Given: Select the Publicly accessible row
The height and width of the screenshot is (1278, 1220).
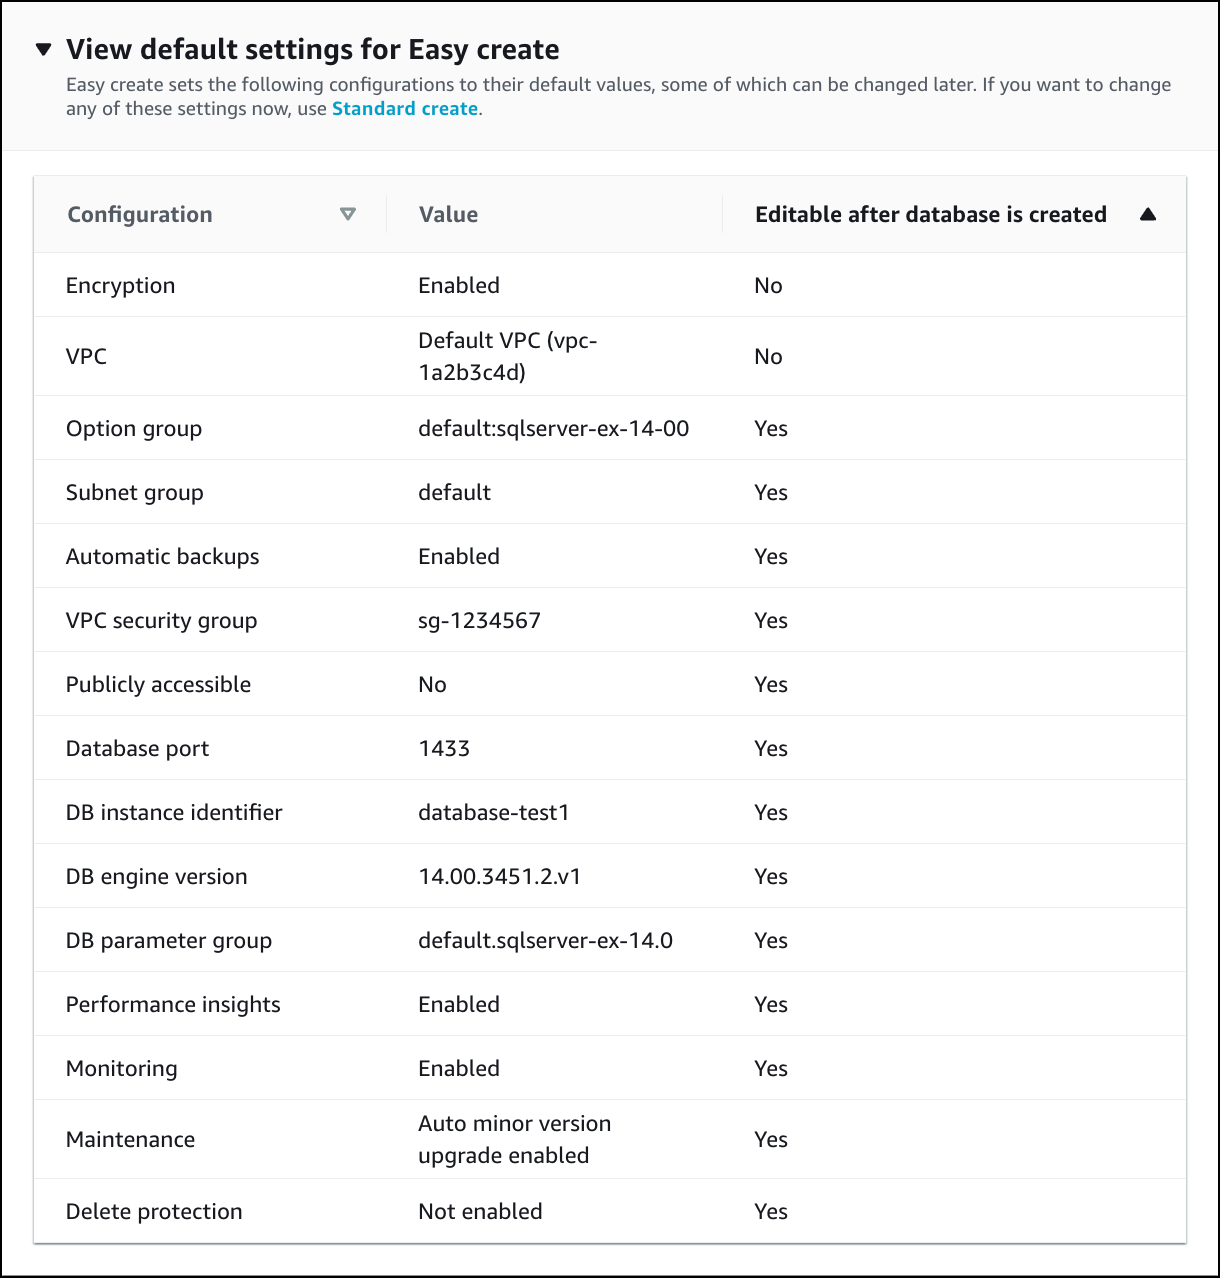Looking at the screenshot, I should pyautogui.click(x=158, y=684).
